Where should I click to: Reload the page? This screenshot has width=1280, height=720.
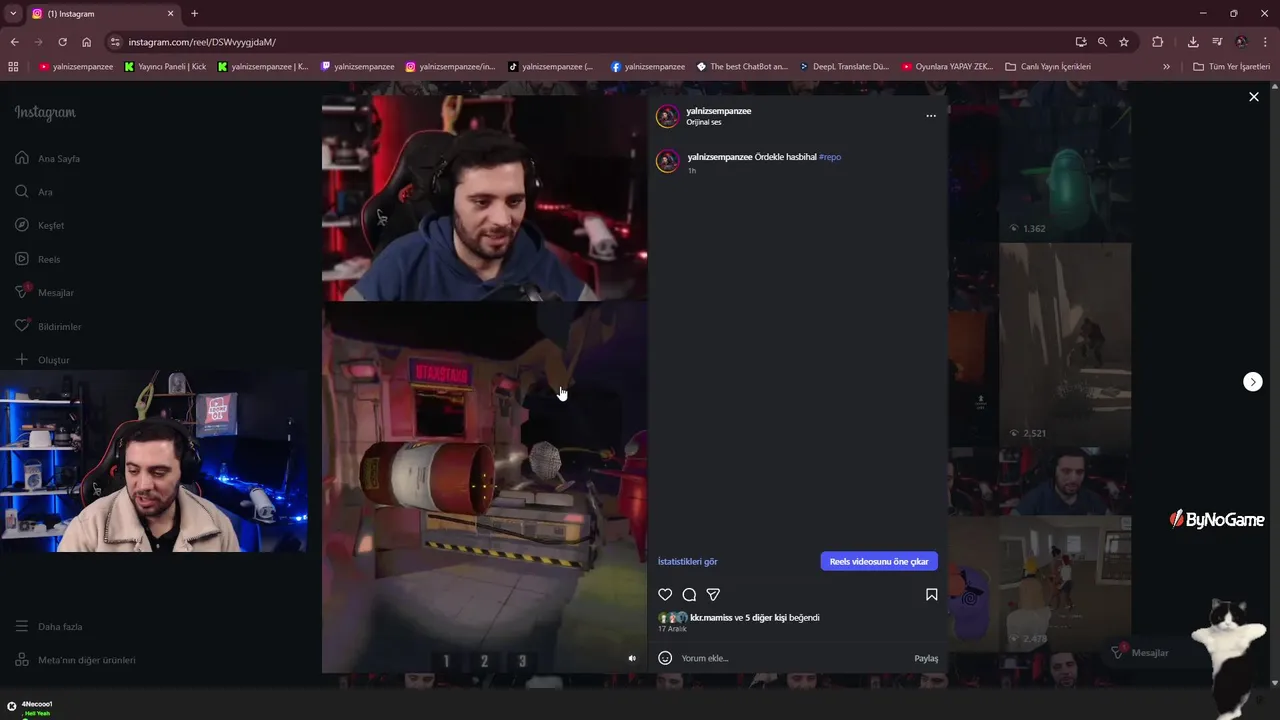[62, 42]
